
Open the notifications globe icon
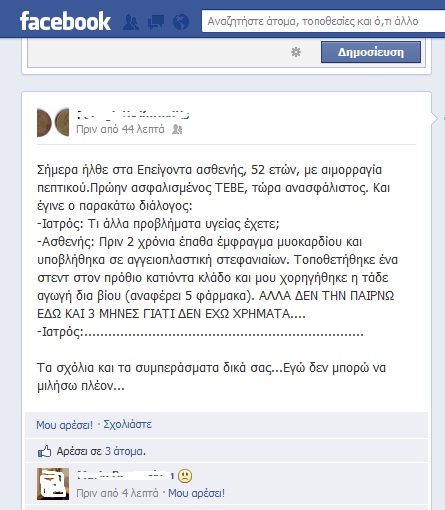[x=181, y=22]
